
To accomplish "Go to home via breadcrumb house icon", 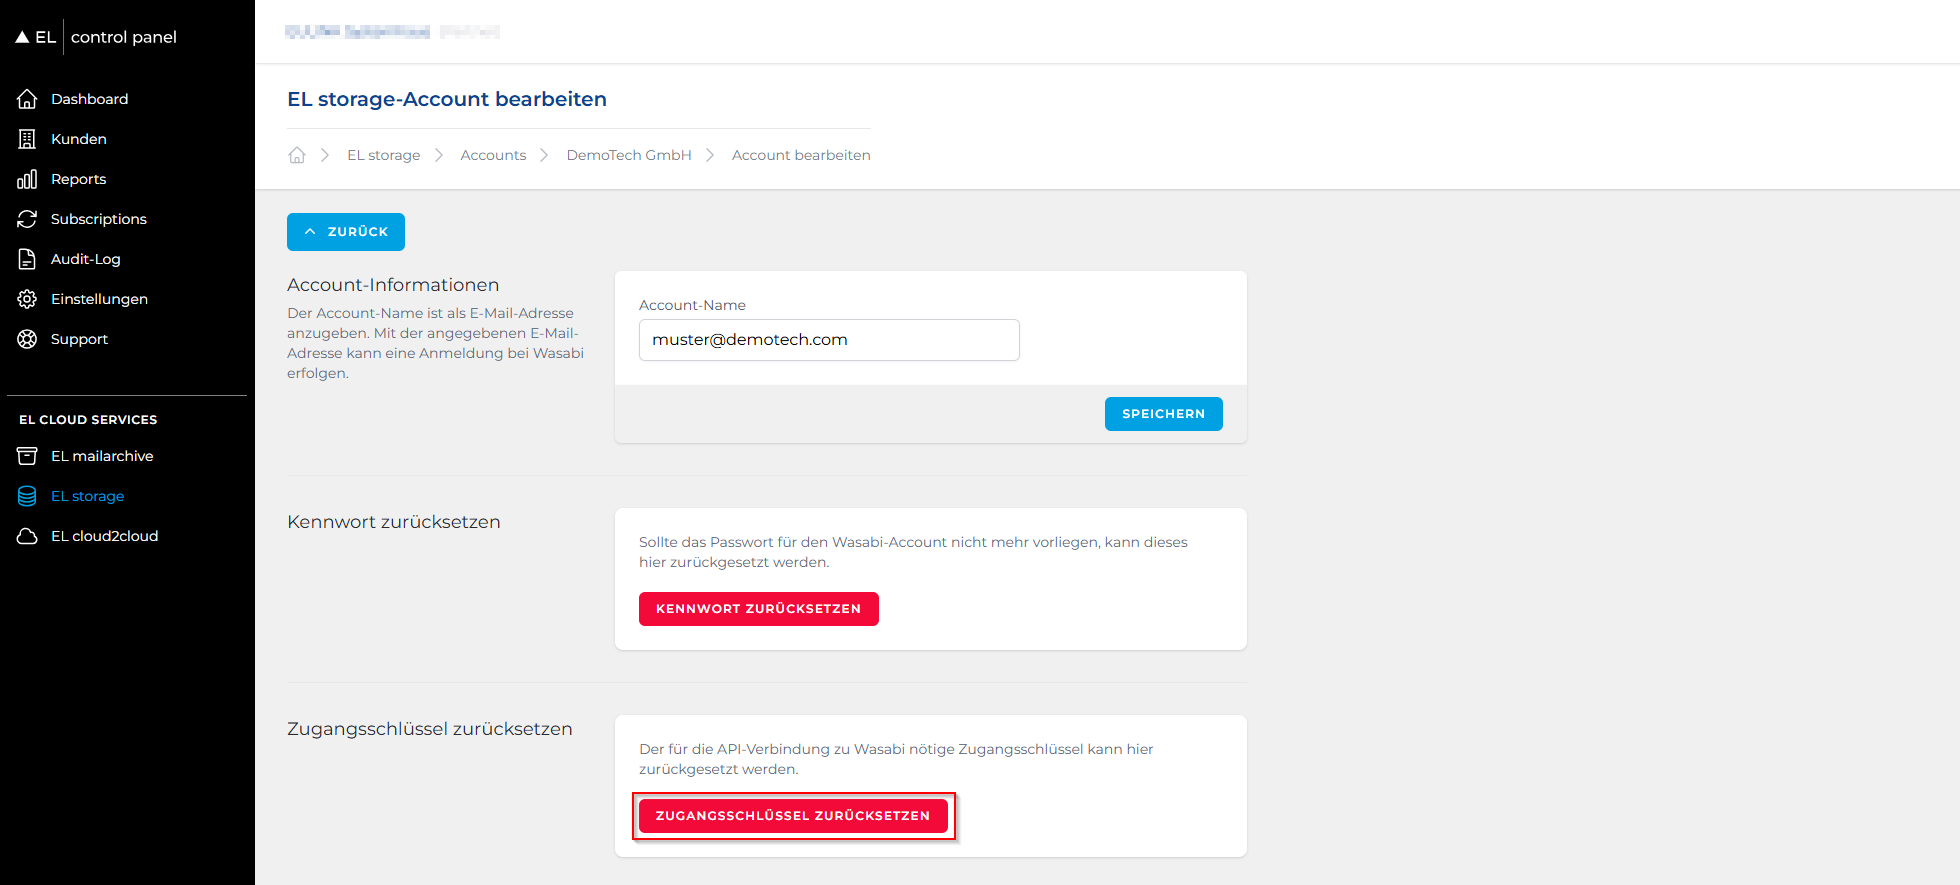I will click(x=297, y=155).
